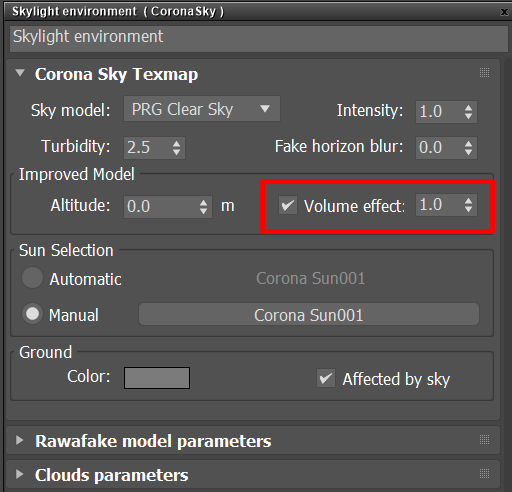512x492 pixels.
Task: Click the Fake horizon blur spinner arrows
Action: click(468, 148)
